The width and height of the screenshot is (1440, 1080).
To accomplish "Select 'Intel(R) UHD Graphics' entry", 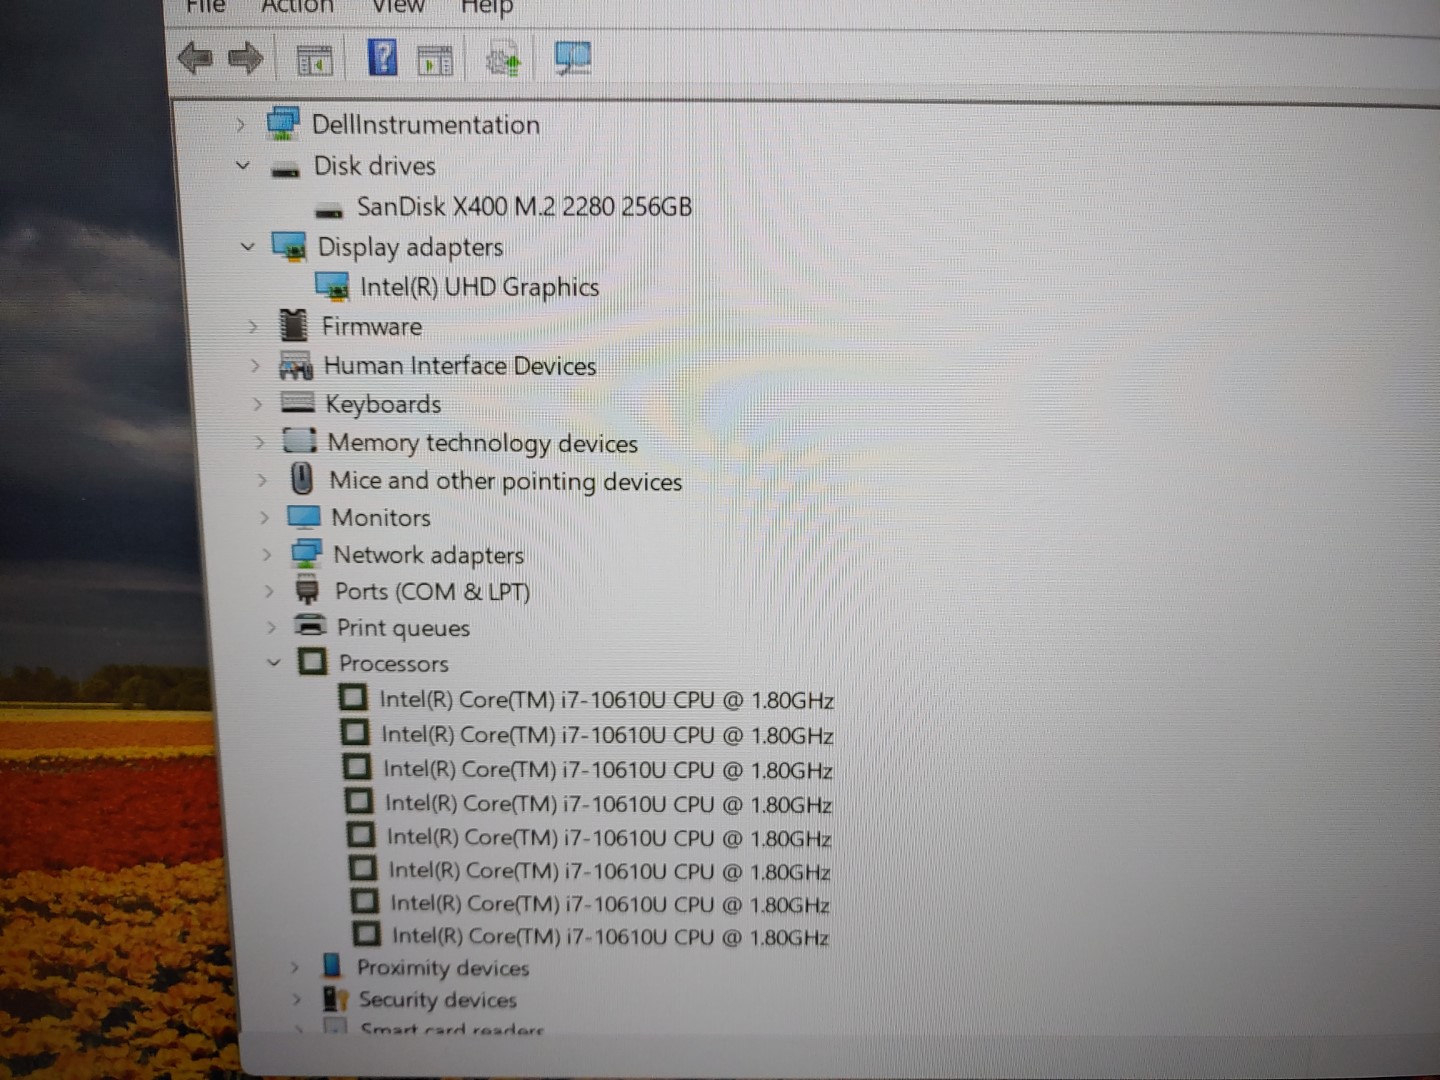I will (479, 287).
